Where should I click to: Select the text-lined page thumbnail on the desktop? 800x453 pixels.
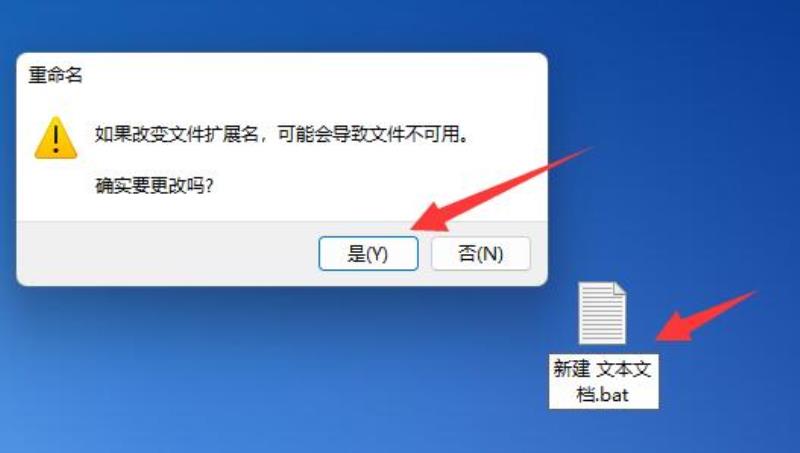click(602, 313)
